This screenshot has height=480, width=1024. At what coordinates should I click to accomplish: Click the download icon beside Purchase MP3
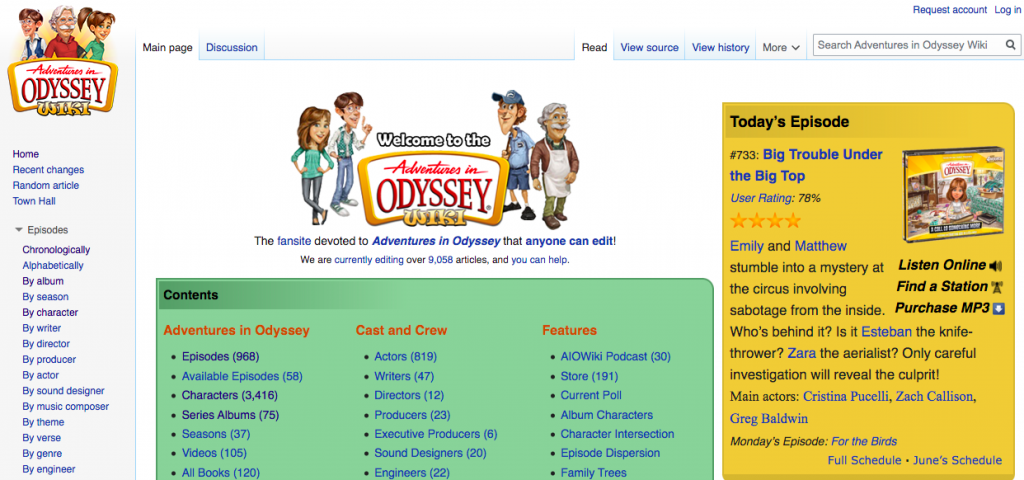998,308
